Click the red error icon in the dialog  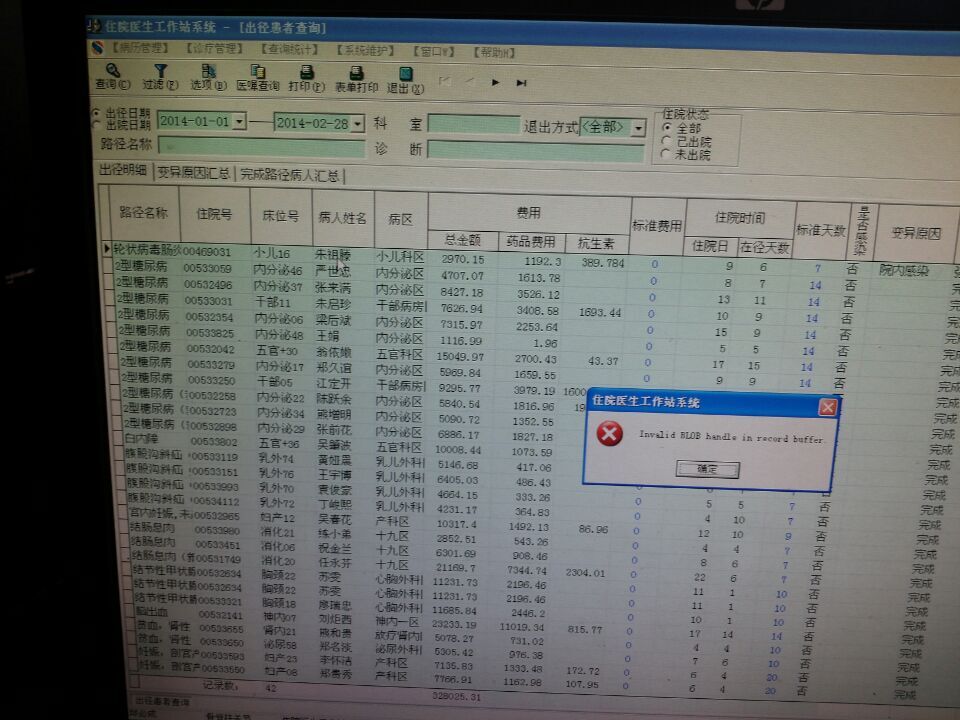(610, 433)
